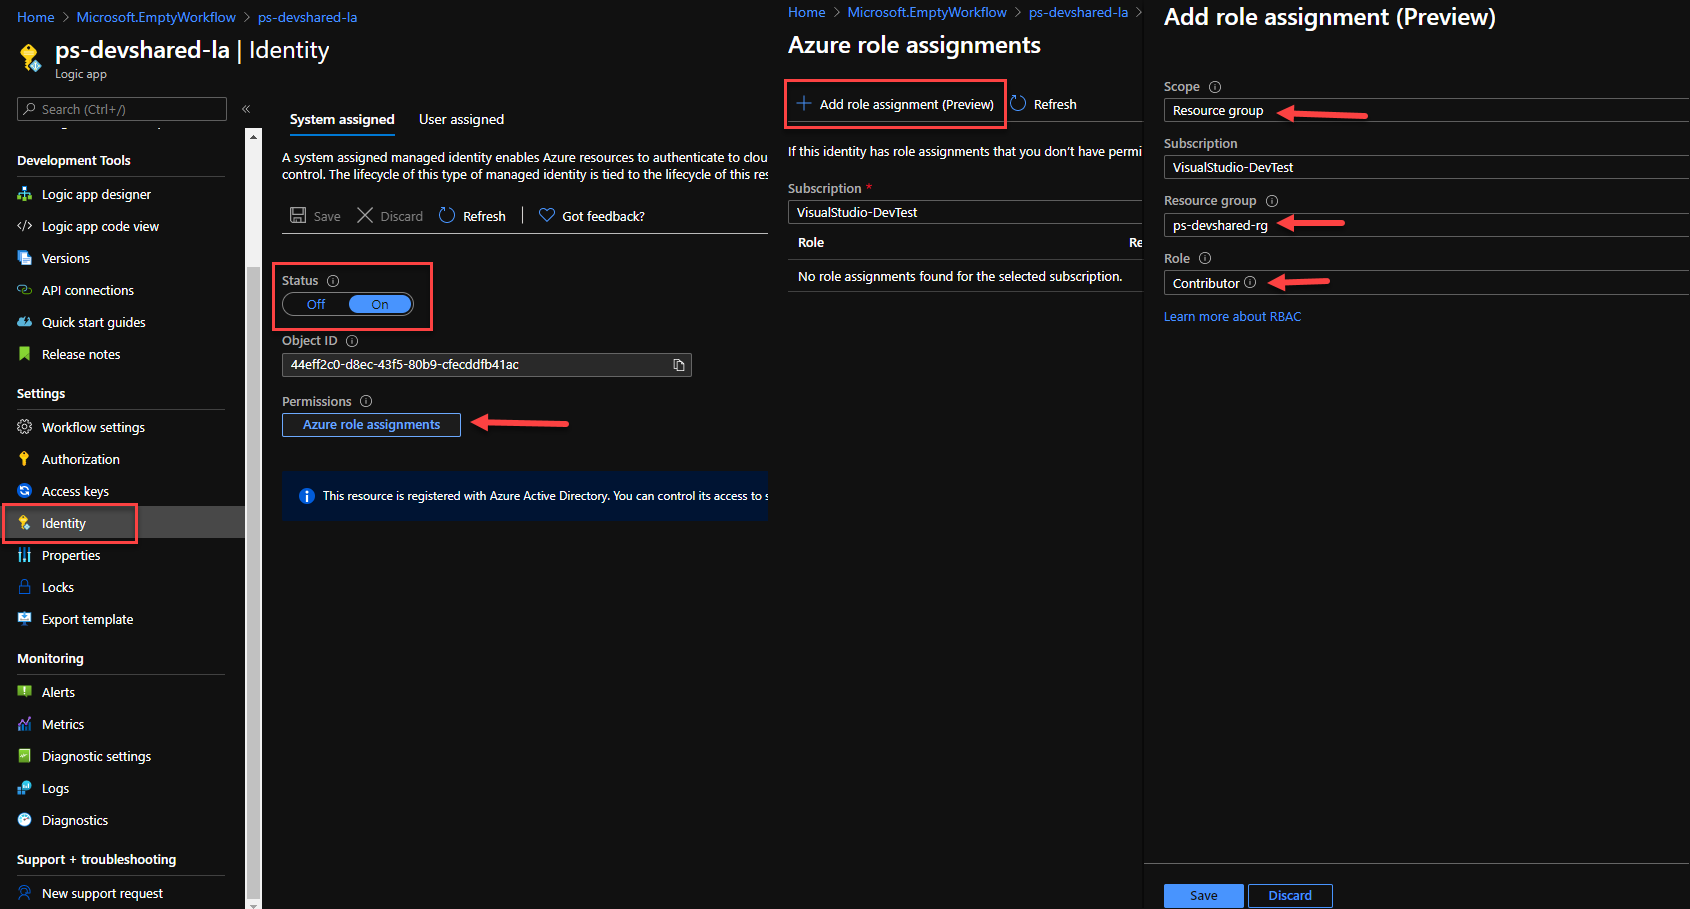Image resolution: width=1690 pixels, height=909 pixels.
Task: Add a role assignment (Preview)
Action: coord(895,103)
